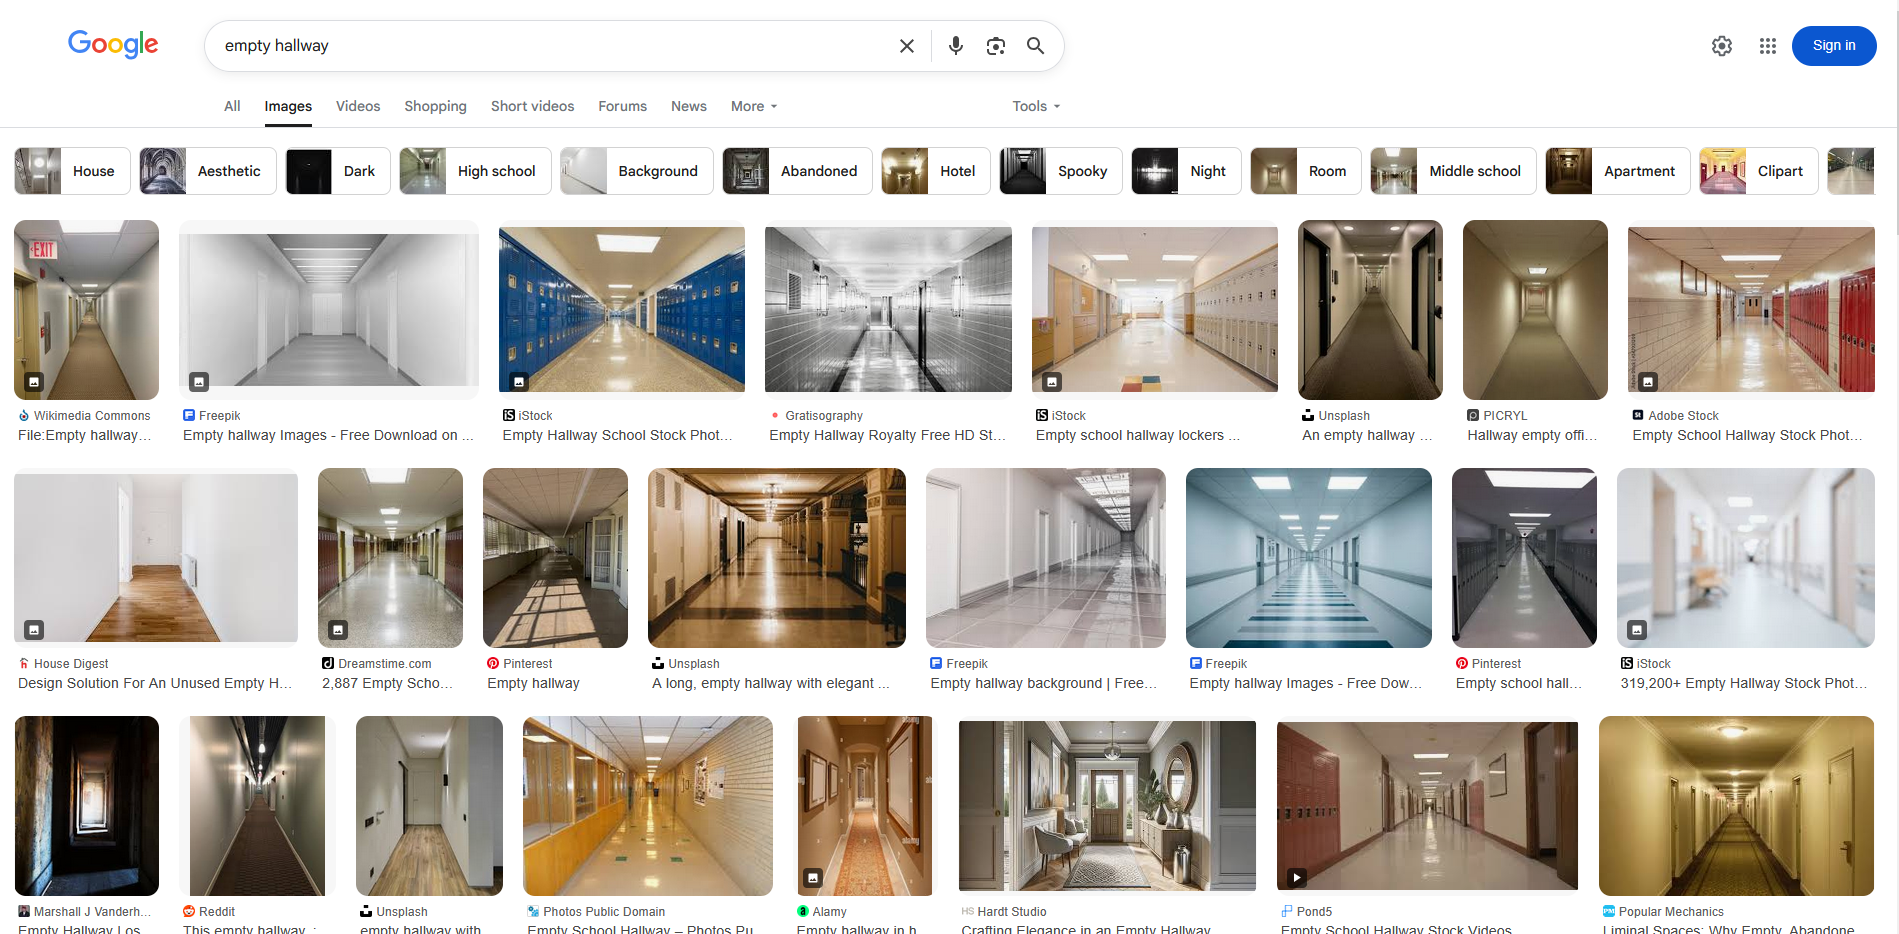
Task: Open the News results tab
Action: coord(688,106)
